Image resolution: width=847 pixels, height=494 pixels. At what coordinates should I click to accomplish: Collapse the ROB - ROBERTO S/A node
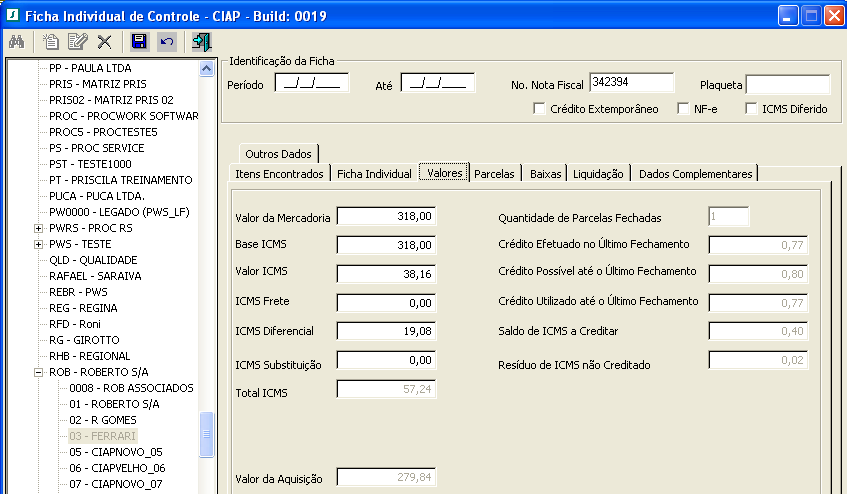[x=38, y=372]
